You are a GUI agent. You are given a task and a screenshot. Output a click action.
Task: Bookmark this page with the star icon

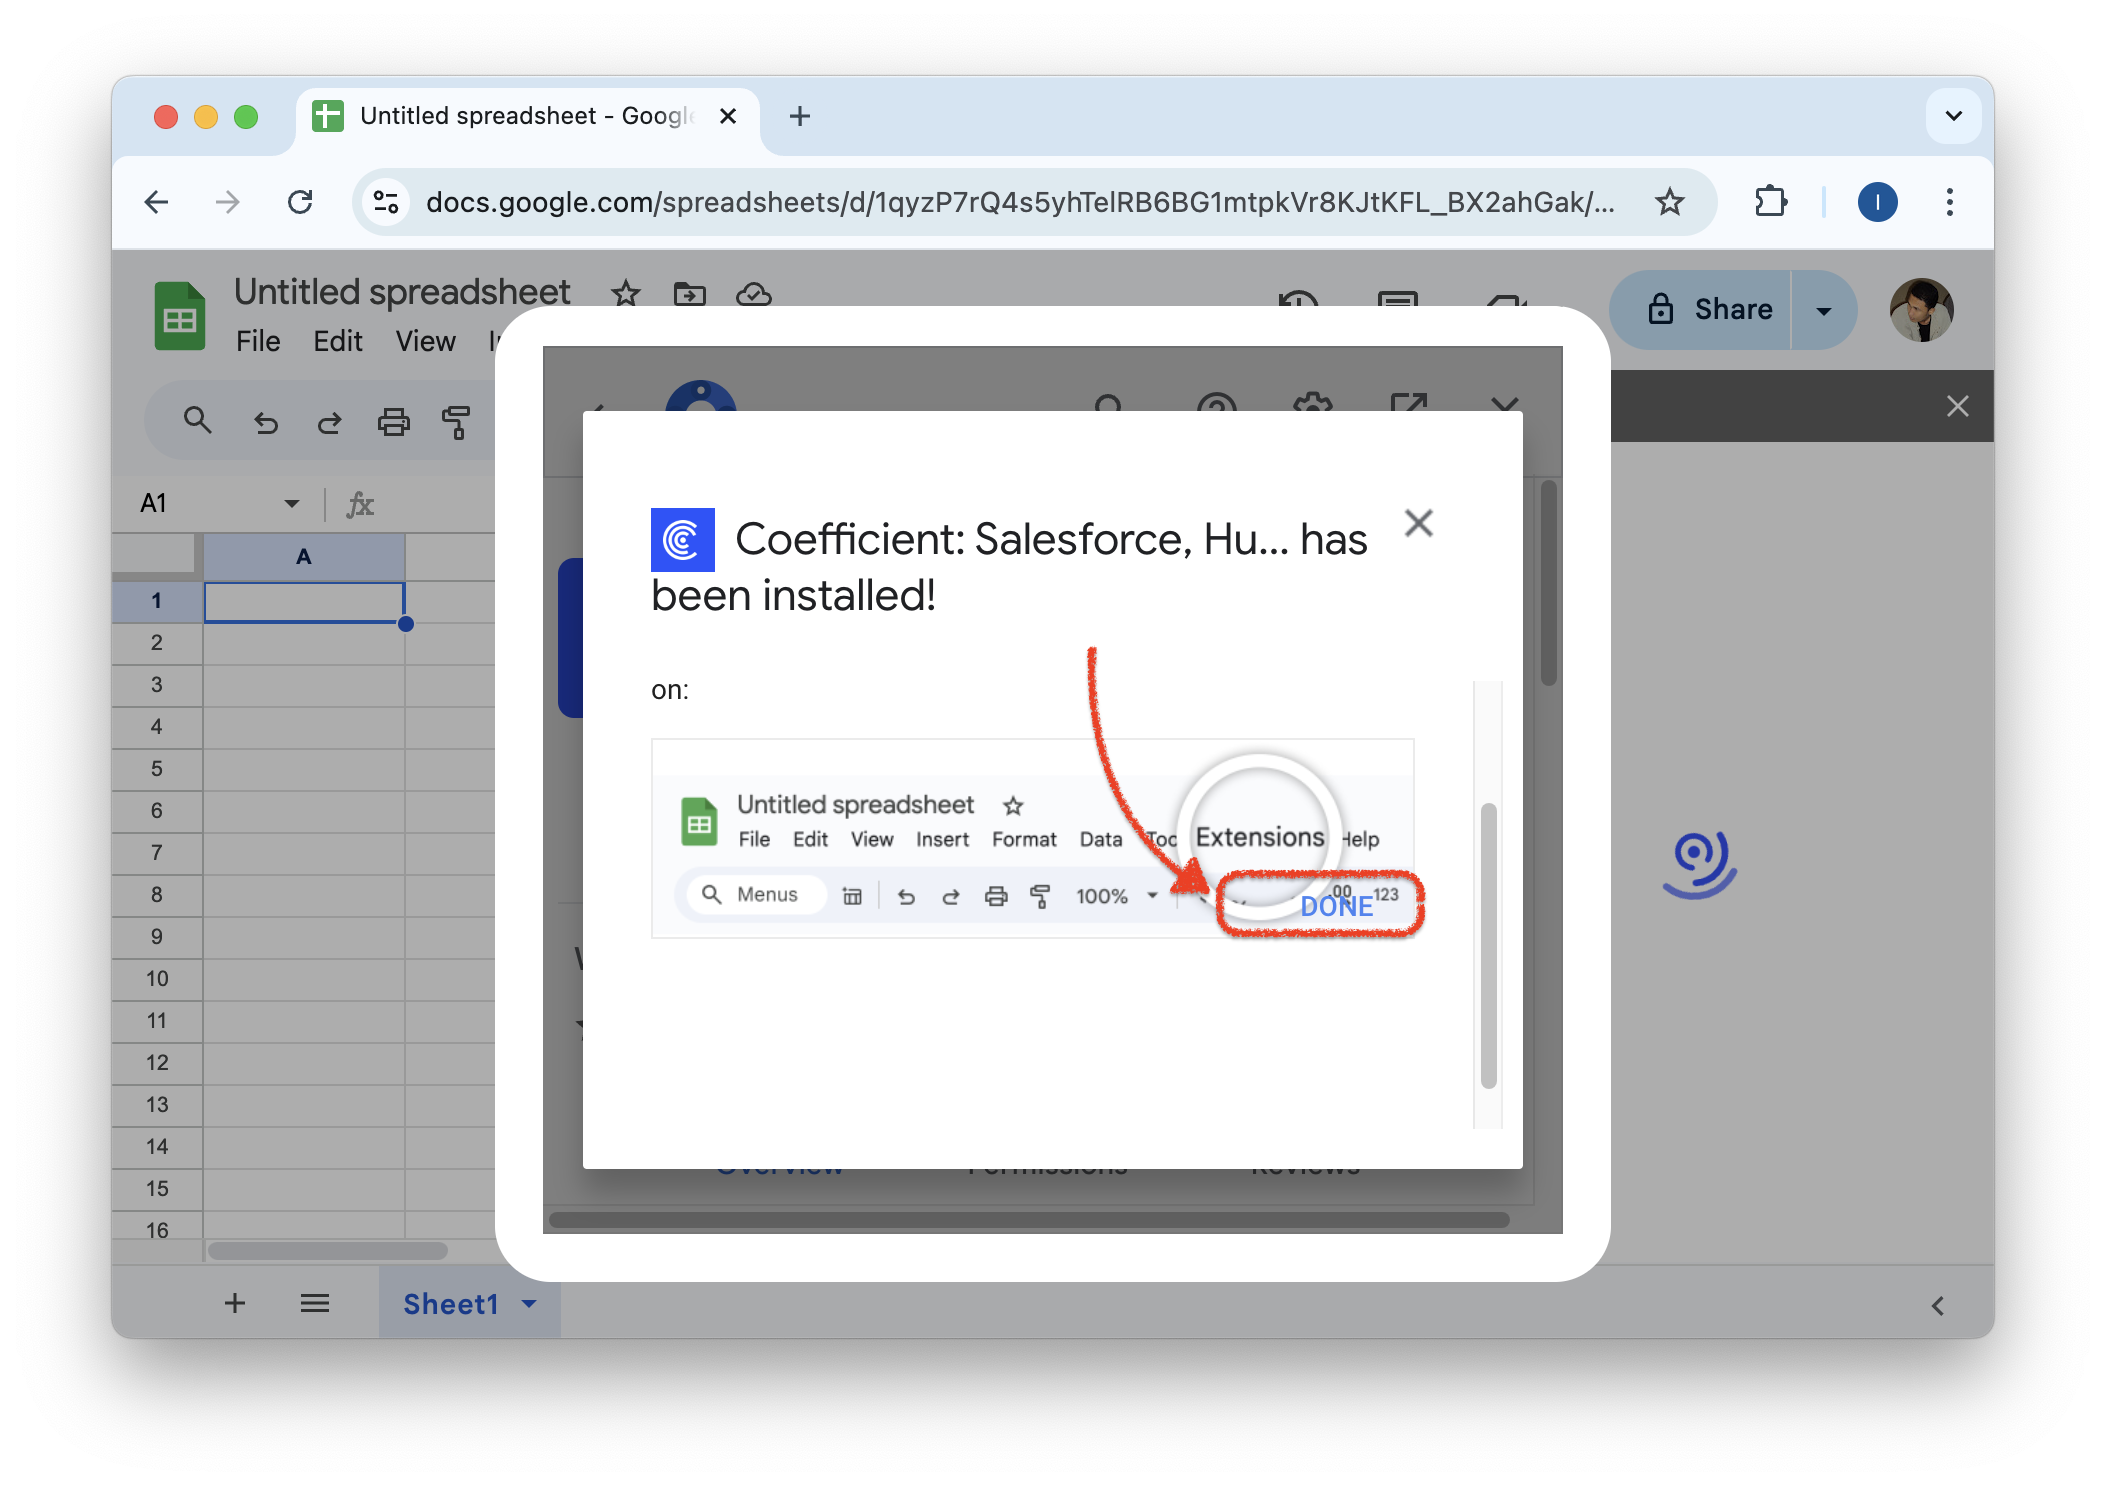[1669, 203]
